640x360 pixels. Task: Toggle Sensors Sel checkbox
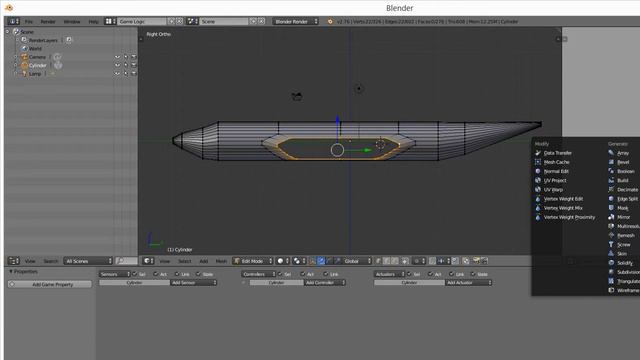point(135,274)
